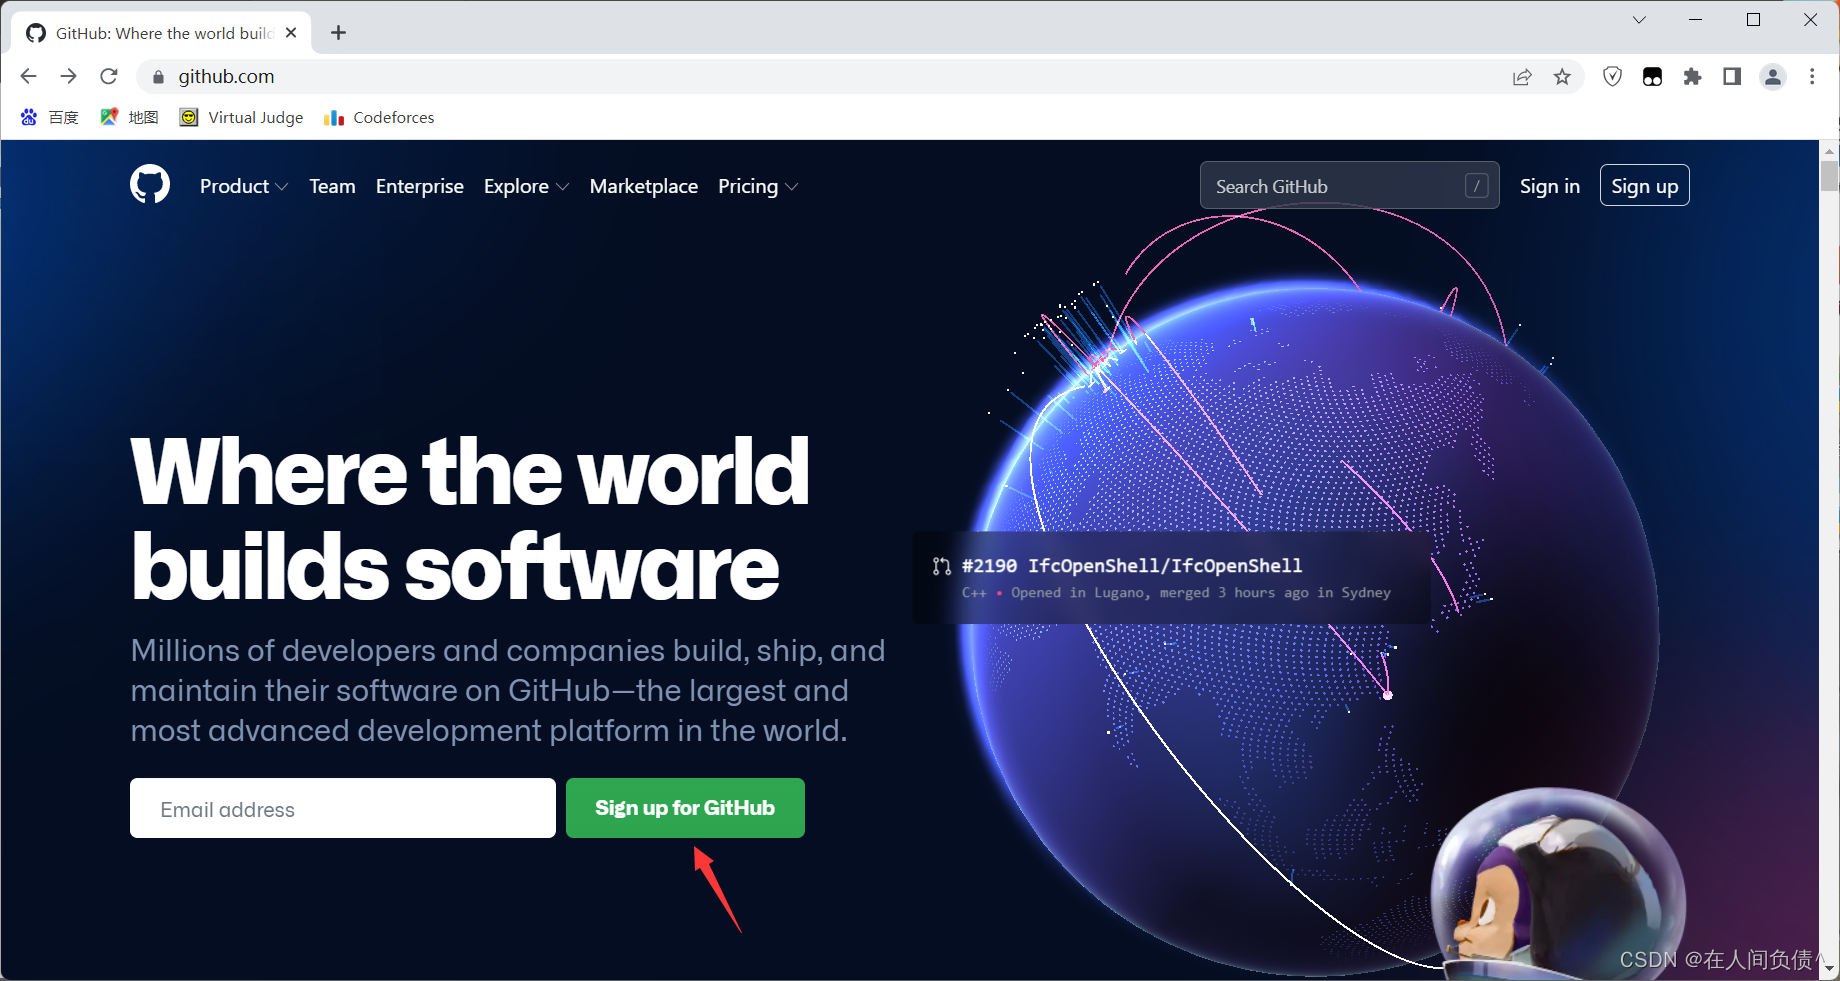Click the Sign up button in header
Image resolution: width=1840 pixels, height=981 pixels.
(1644, 186)
